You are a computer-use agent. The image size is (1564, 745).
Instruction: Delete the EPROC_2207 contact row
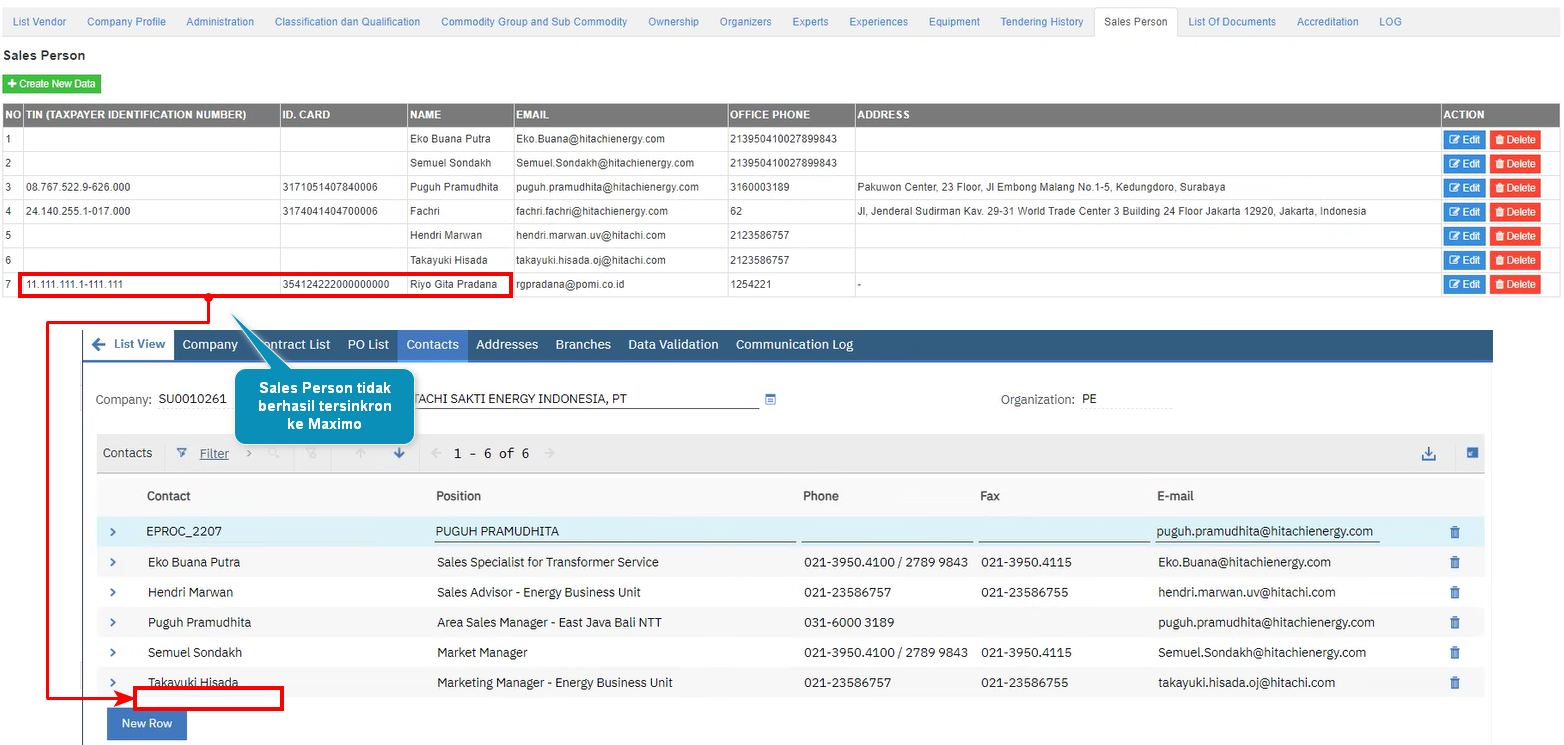(x=1454, y=532)
